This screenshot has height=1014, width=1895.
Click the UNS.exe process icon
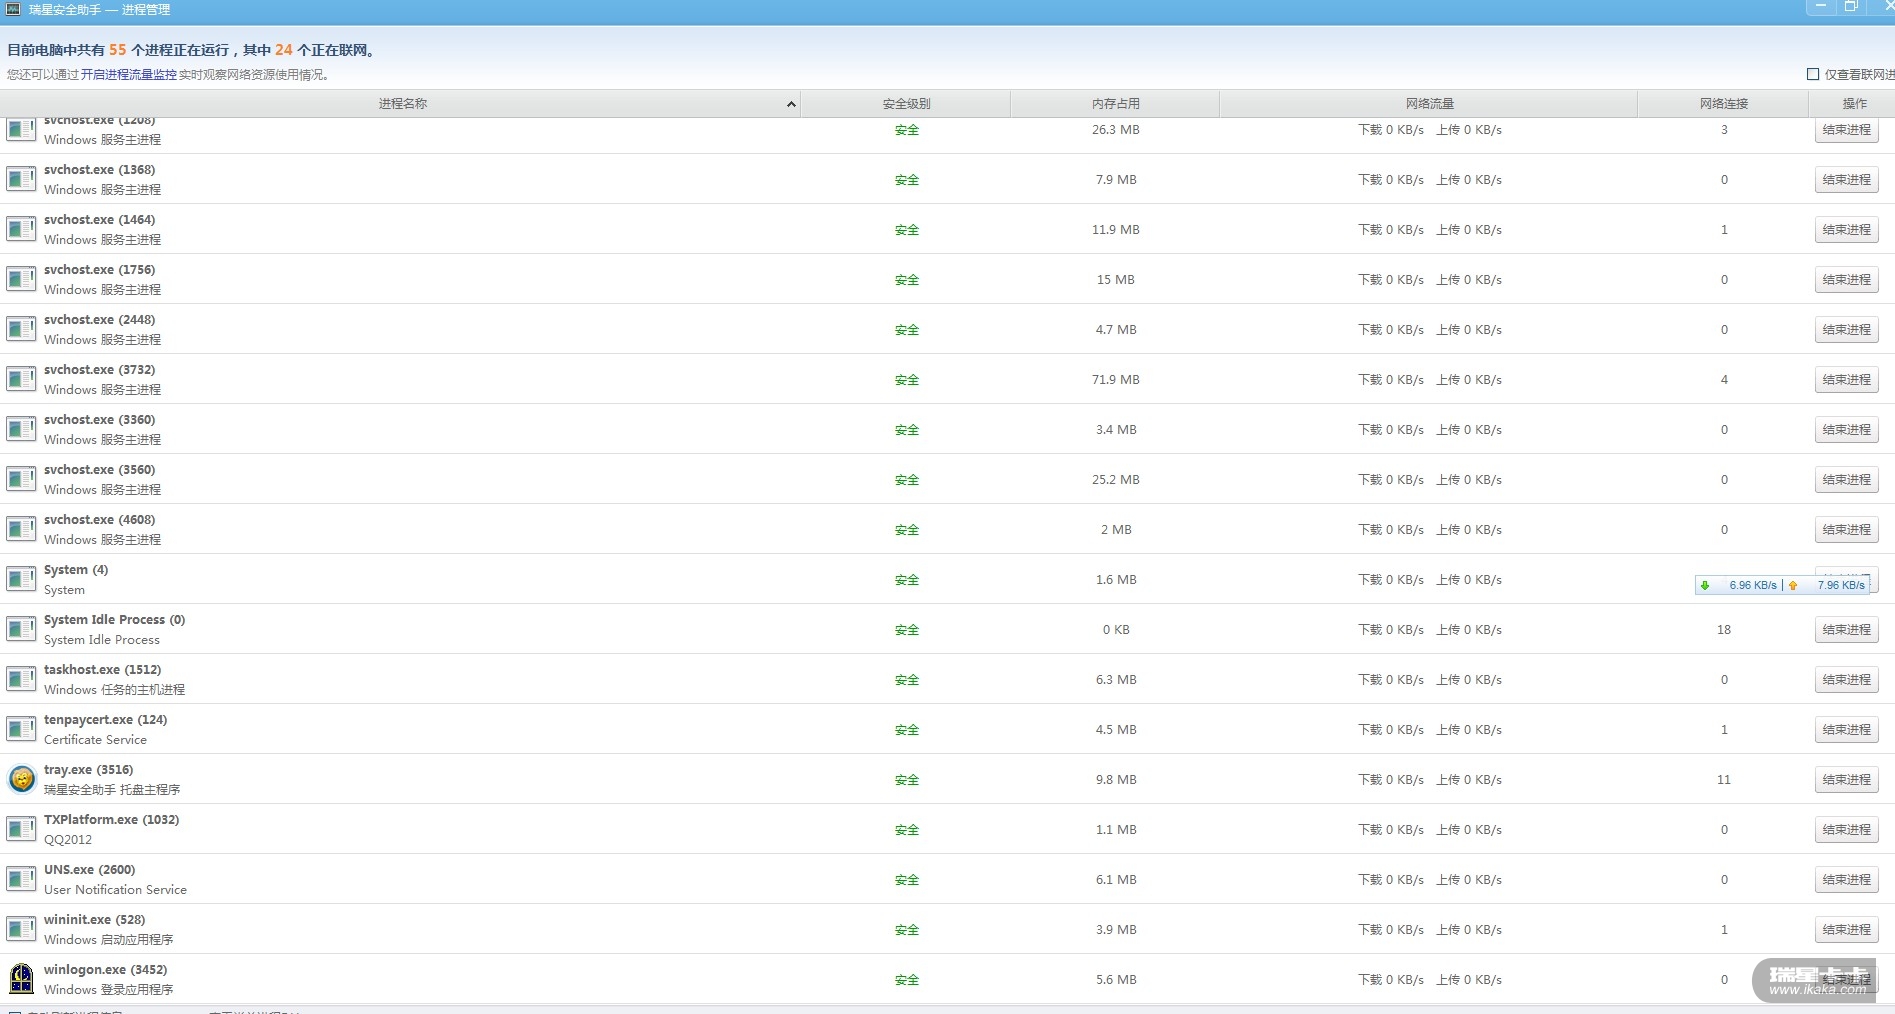tap(21, 879)
